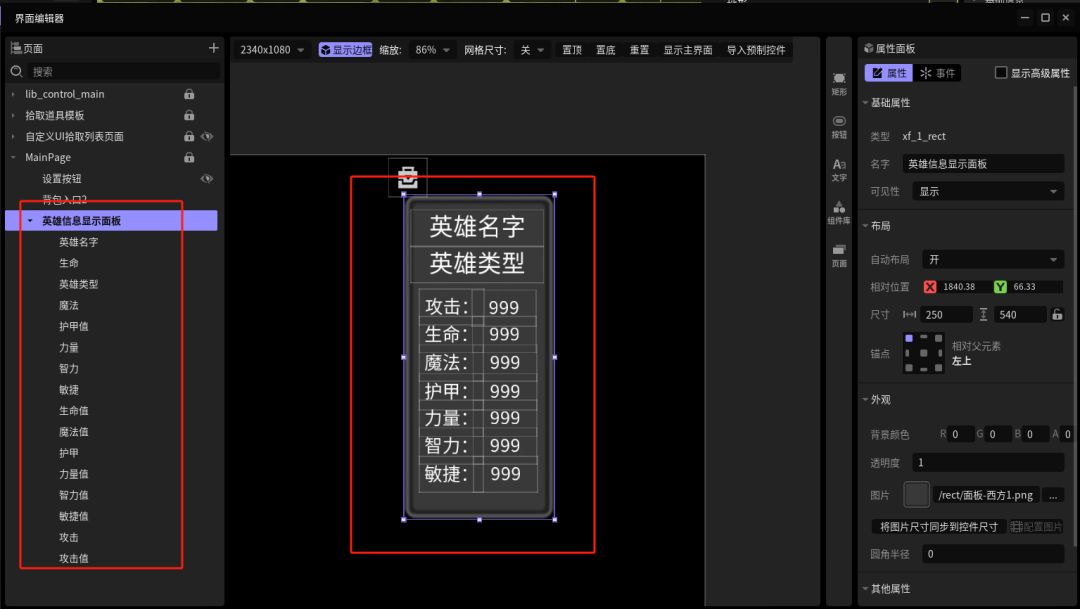The height and width of the screenshot is (609, 1080).
Task: Toggle visibility of 自定义UI拾取列表页面
Action: [x=207, y=136]
